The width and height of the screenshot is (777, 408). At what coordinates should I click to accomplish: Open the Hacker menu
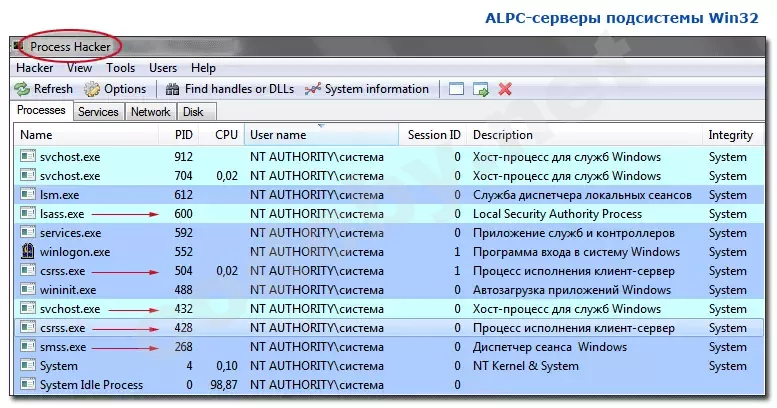35,68
